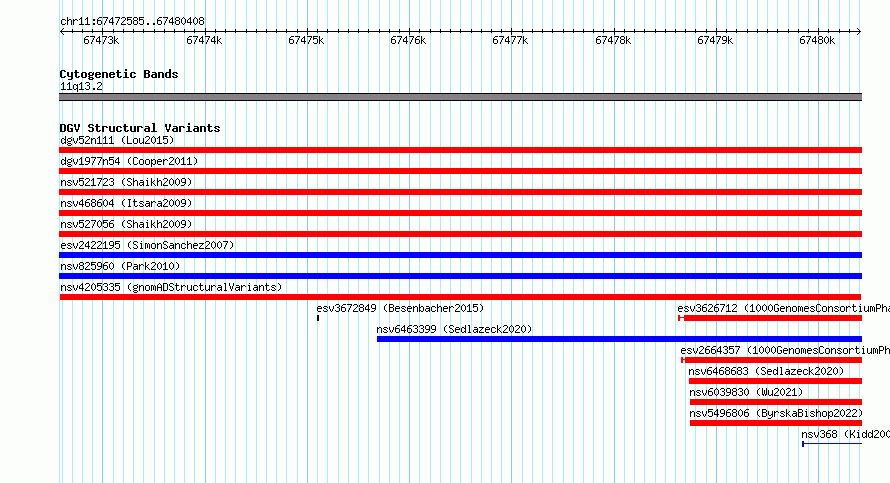Select blue bar under esv2422195
Viewport: 890px width, 483px height.
(460, 255)
